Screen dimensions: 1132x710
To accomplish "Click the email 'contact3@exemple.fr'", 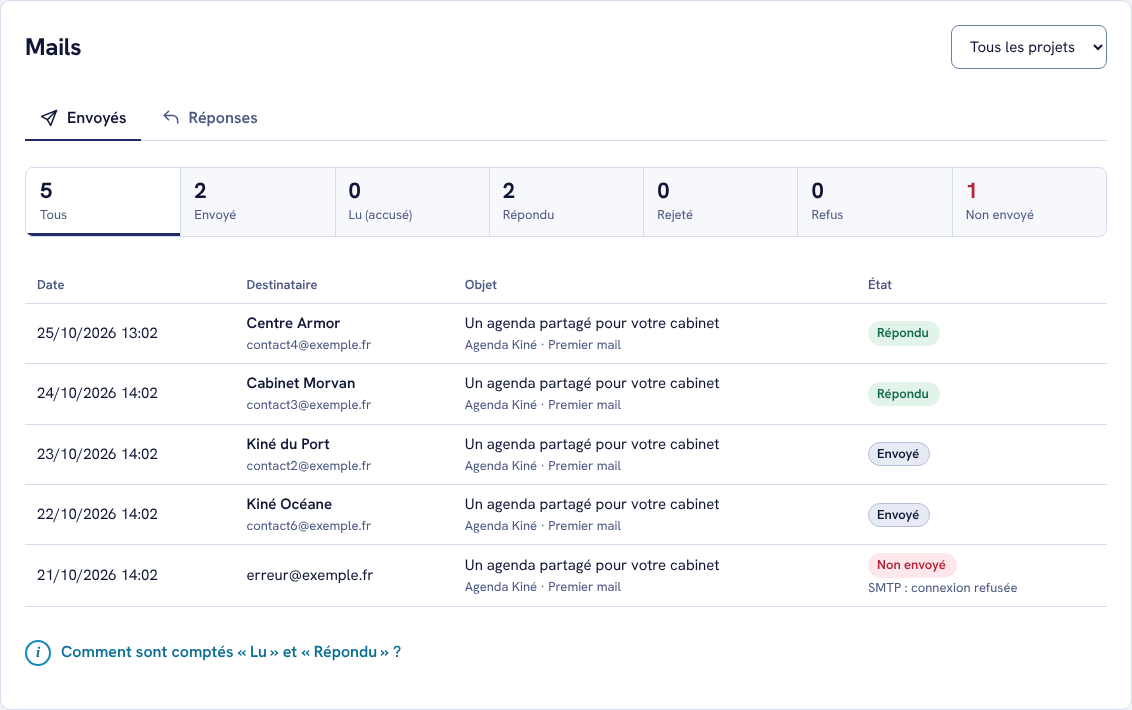I will (x=308, y=404).
